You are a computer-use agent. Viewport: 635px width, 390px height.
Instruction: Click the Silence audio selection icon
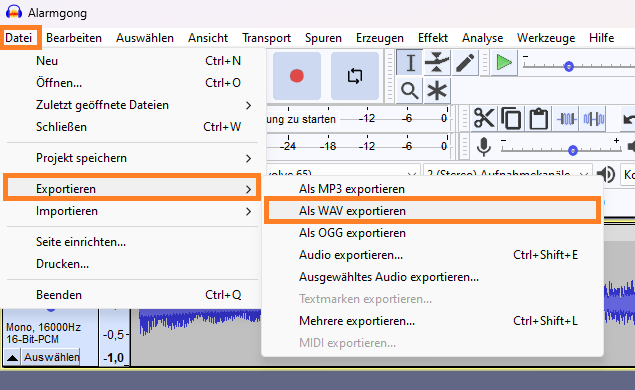pyautogui.click(x=593, y=119)
